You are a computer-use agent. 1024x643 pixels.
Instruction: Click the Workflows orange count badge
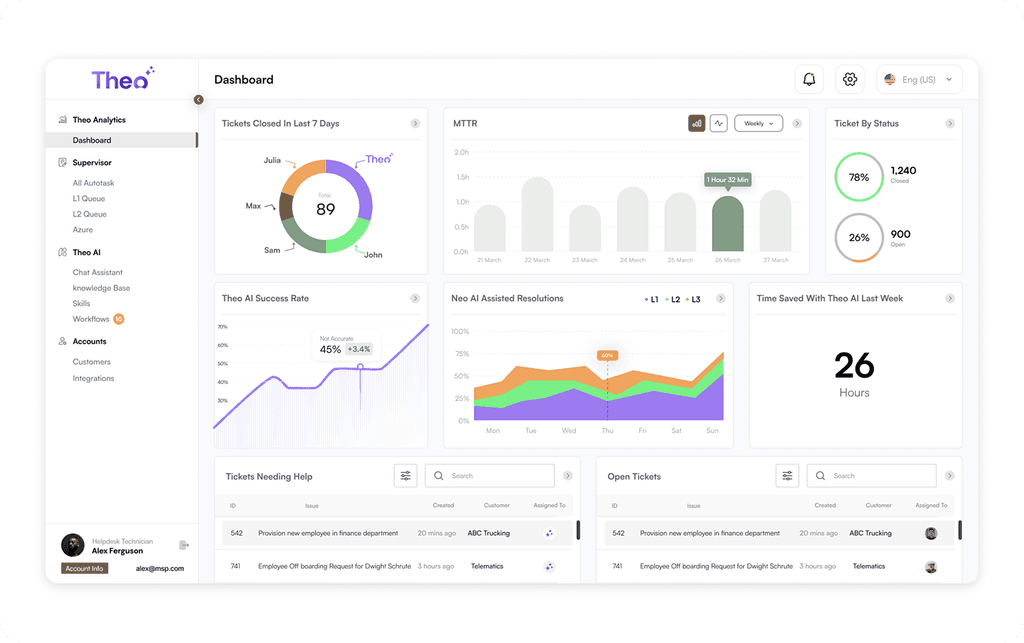click(119, 319)
